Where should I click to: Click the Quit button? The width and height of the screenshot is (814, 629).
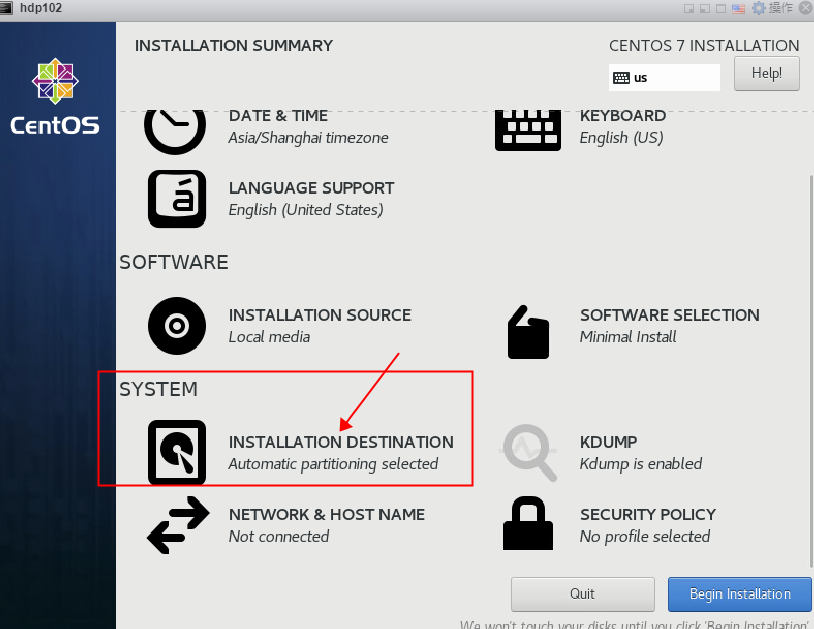582,594
